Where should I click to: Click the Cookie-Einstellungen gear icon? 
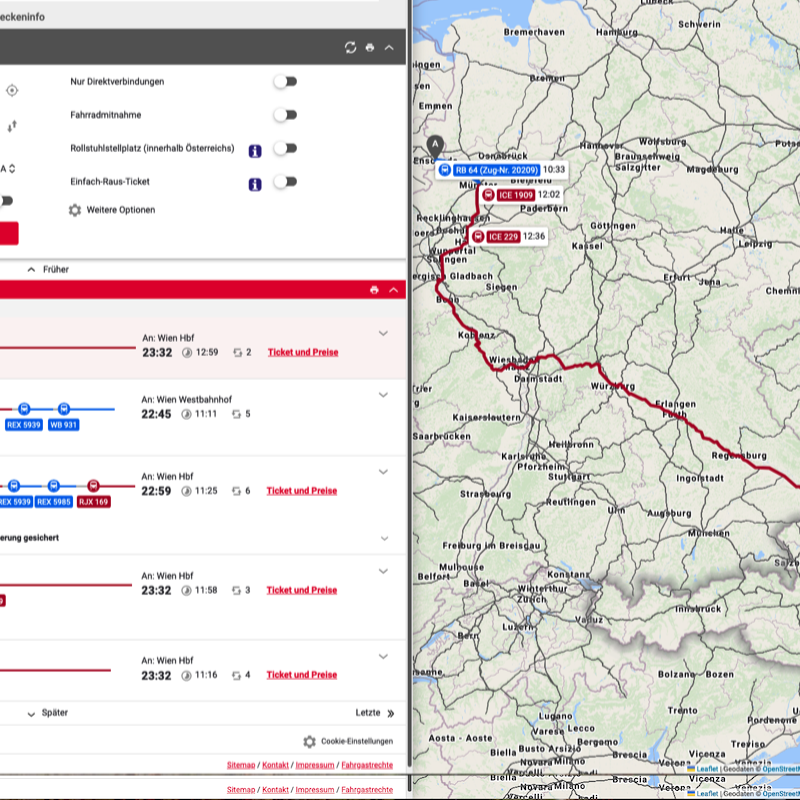point(310,741)
